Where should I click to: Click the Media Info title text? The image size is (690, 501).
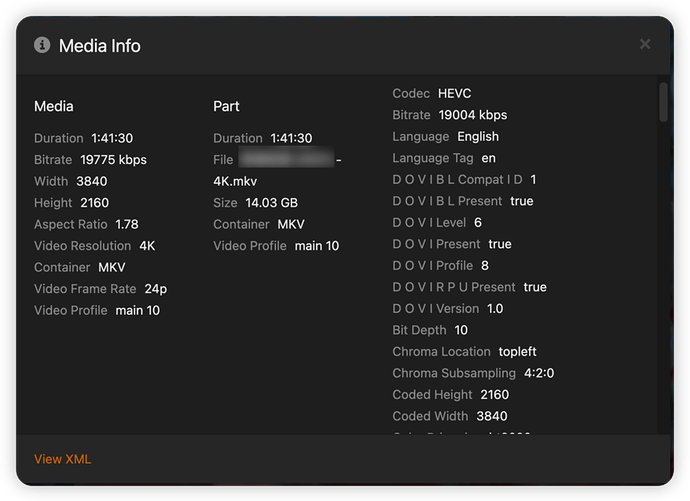pos(100,46)
